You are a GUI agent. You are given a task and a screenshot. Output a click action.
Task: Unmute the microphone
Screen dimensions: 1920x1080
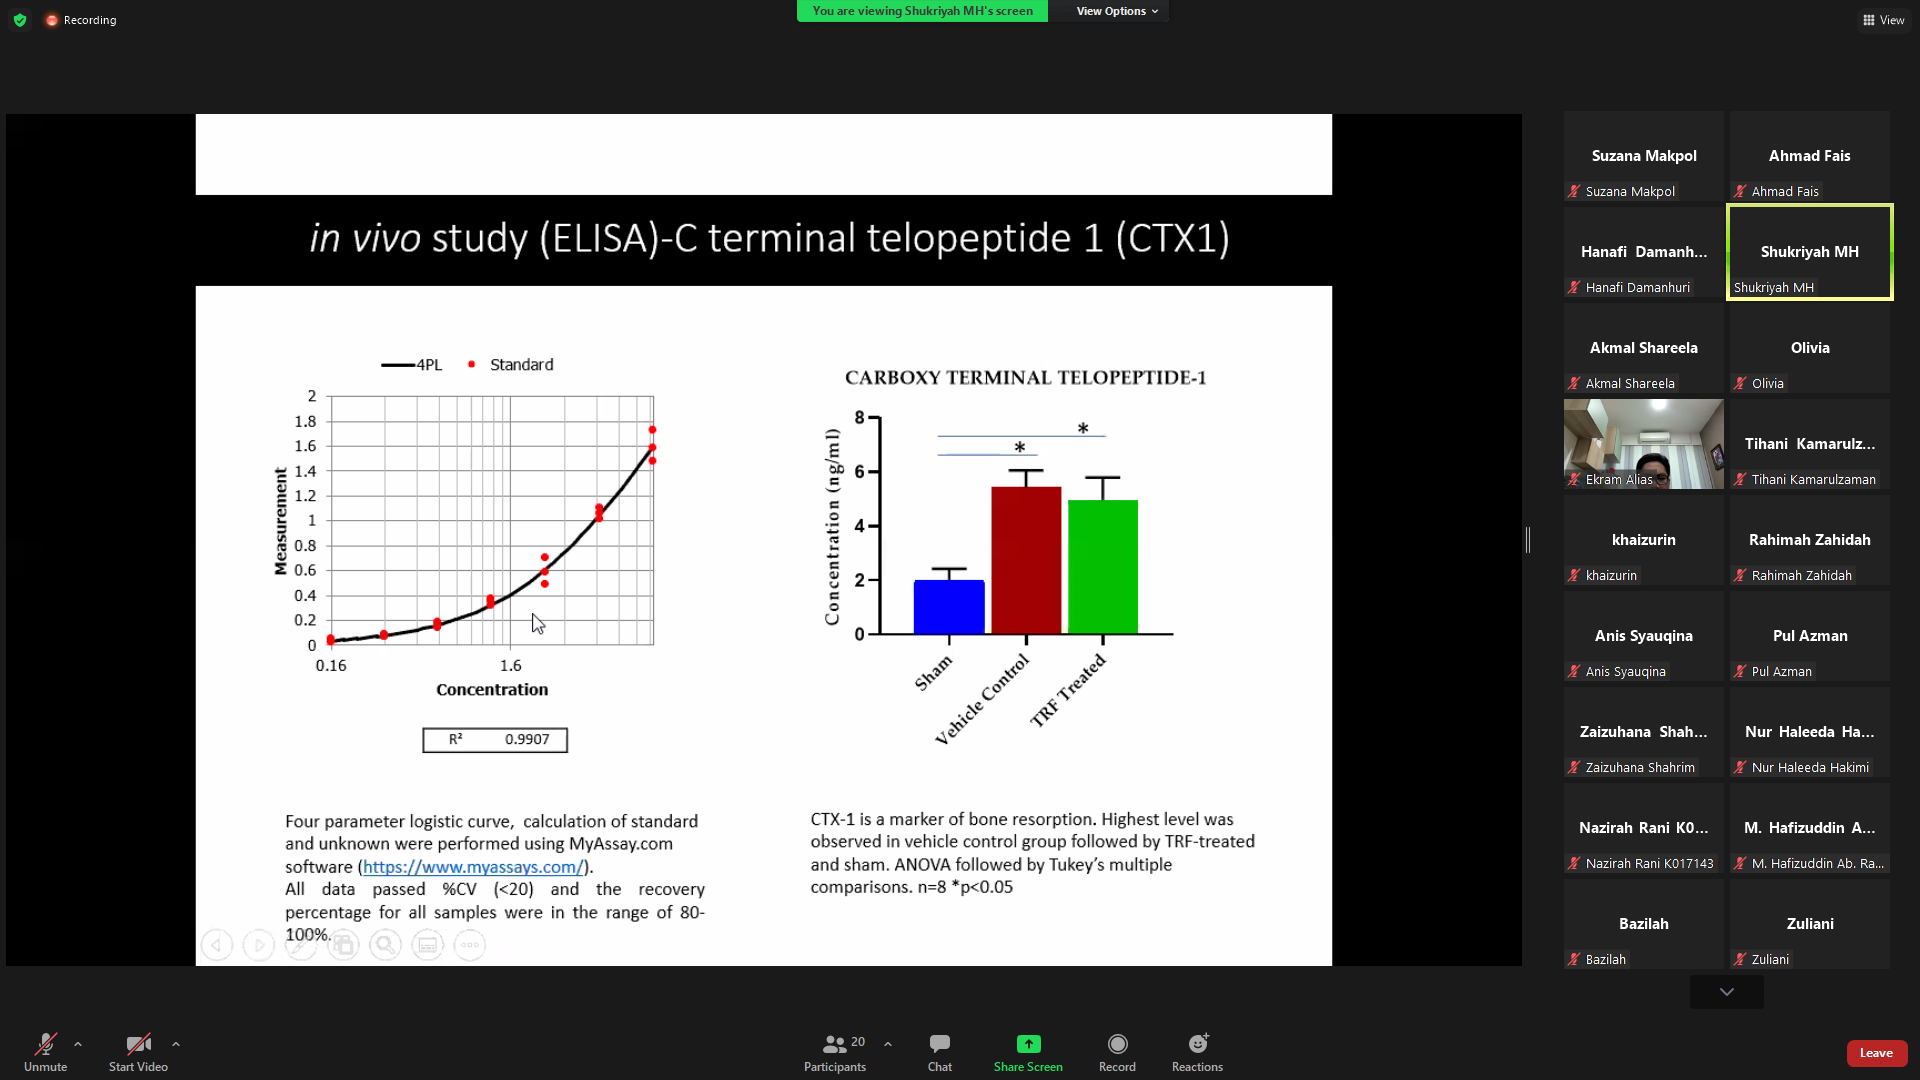coord(45,1051)
